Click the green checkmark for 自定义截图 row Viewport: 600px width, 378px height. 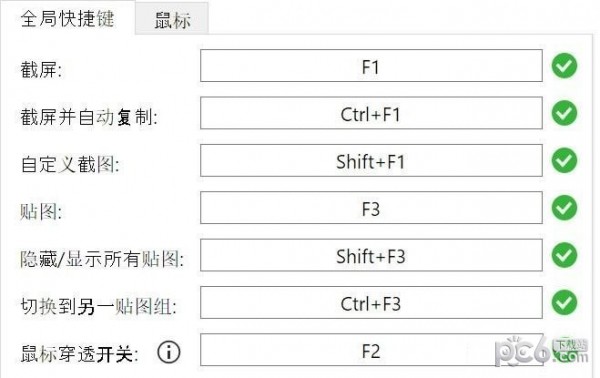564,160
